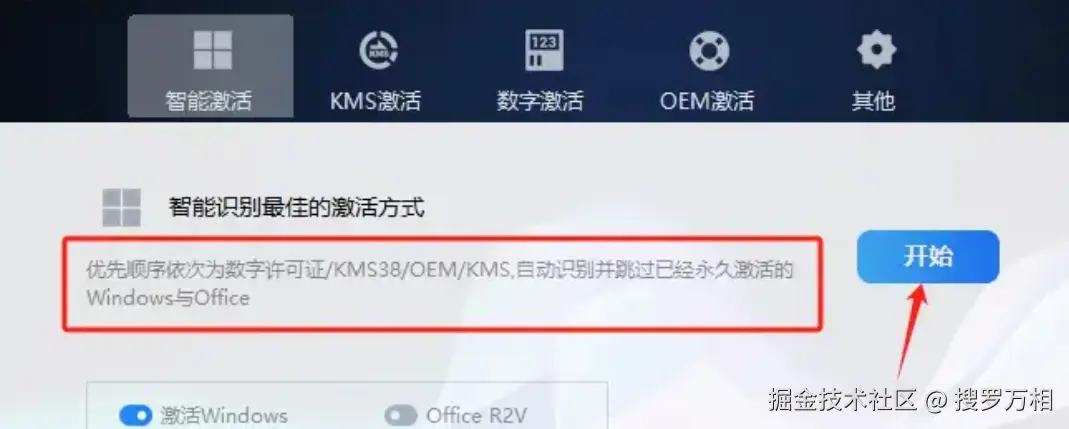Click the 智能识别最佳的激活方式 heading

pos(297,206)
